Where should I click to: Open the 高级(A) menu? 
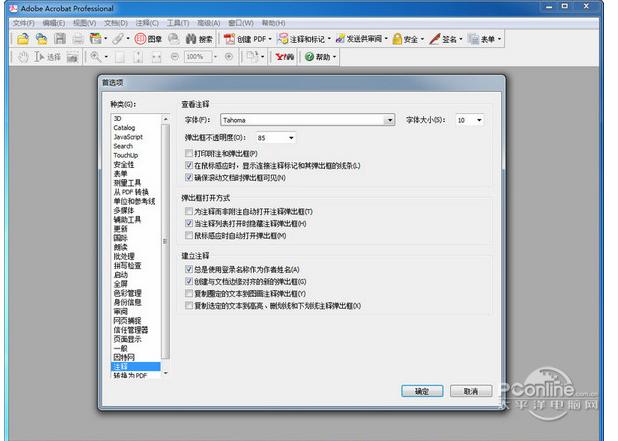[x=208, y=23]
